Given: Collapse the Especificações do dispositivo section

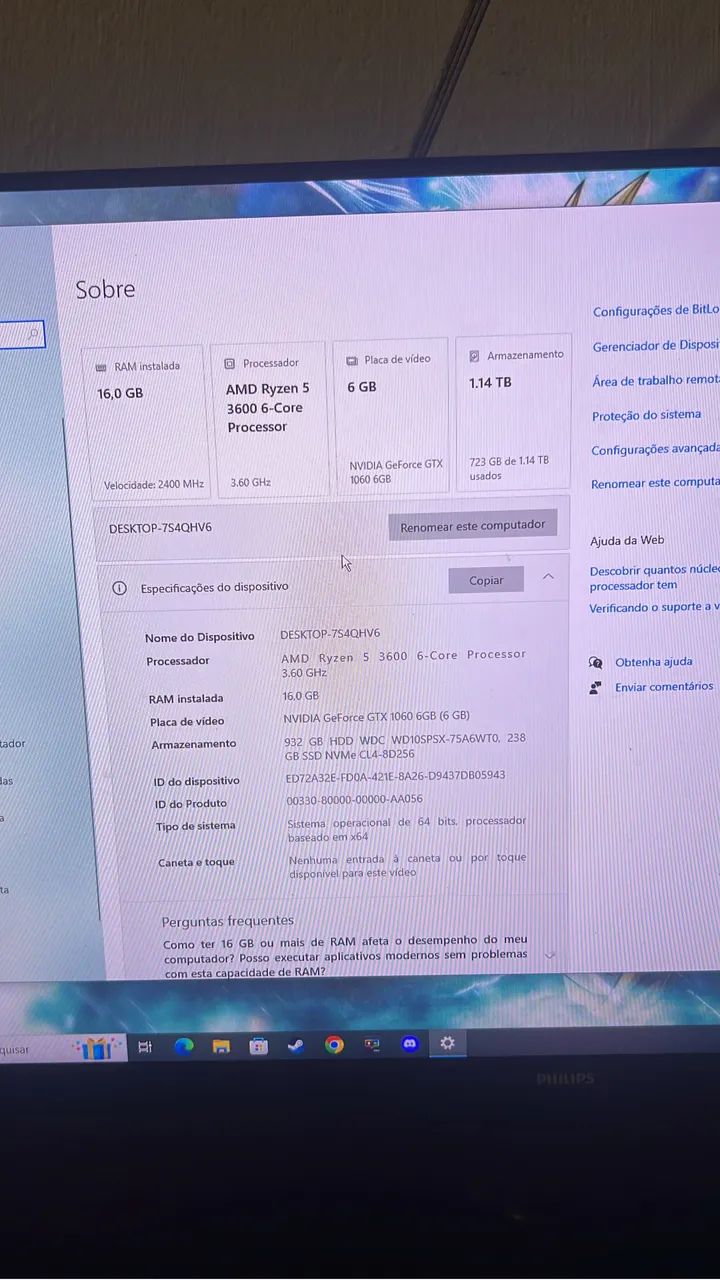Looking at the screenshot, I should pos(548,577).
